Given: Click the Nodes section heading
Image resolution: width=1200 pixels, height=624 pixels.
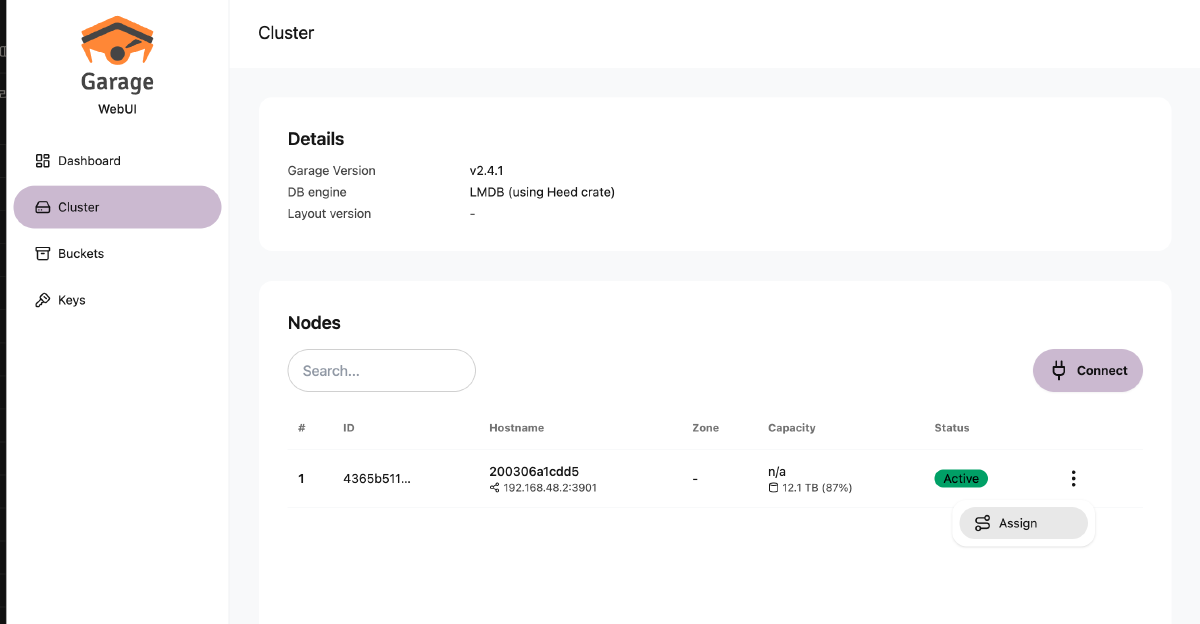Looking at the screenshot, I should 314,323.
